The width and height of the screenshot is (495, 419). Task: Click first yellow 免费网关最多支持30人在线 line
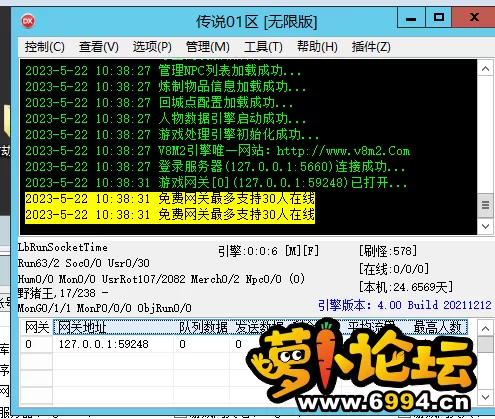[170, 199]
